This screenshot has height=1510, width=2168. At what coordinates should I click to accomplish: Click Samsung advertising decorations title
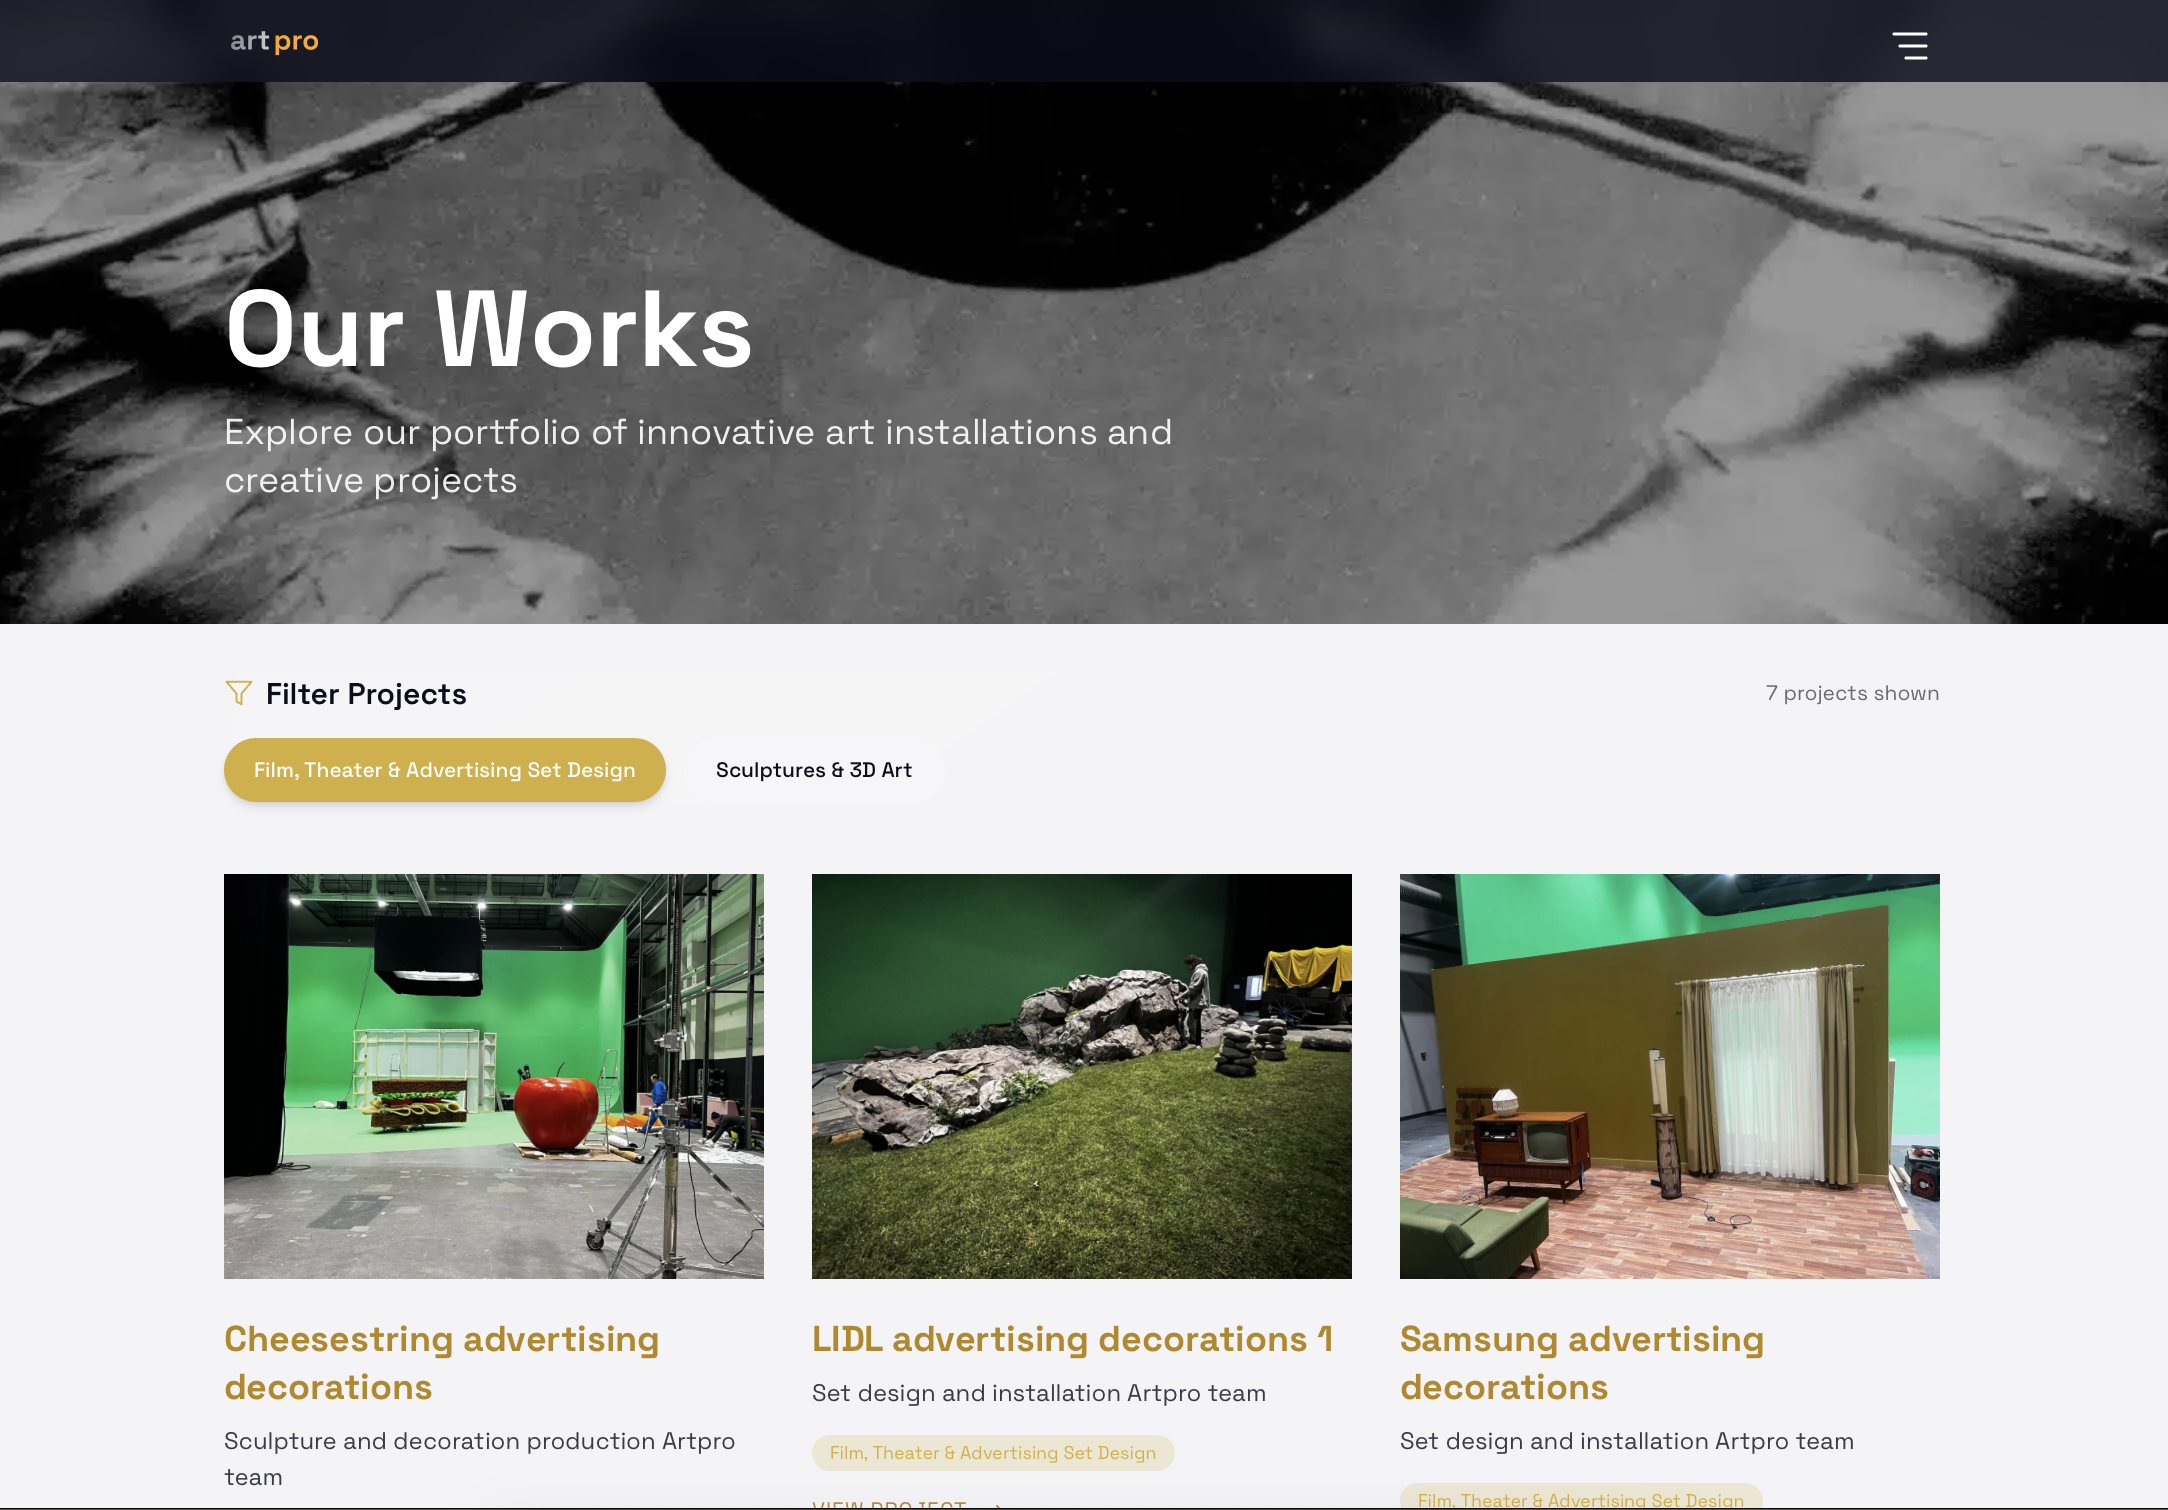tap(1582, 1363)
